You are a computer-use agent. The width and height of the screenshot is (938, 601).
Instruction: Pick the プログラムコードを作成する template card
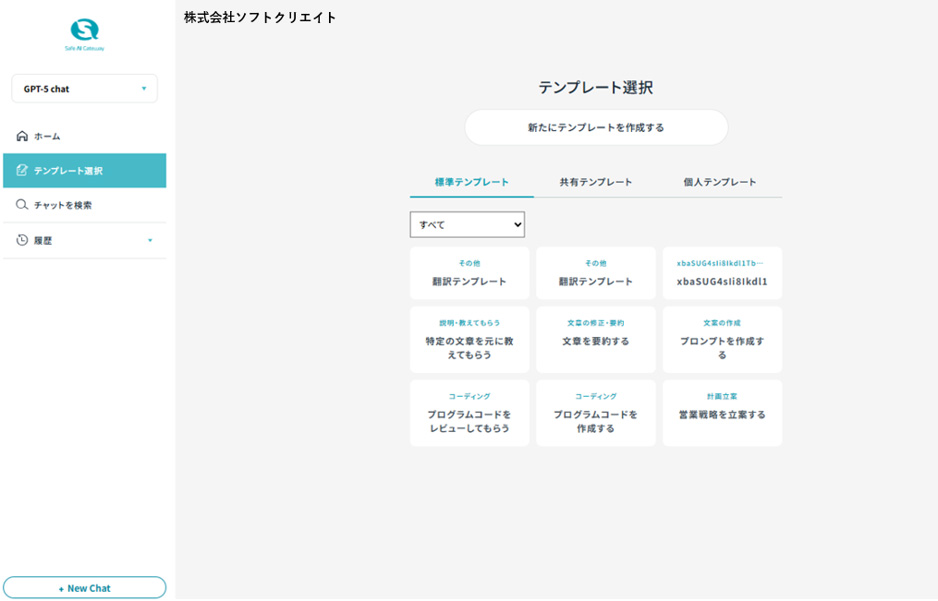click(x=596, y=413)
